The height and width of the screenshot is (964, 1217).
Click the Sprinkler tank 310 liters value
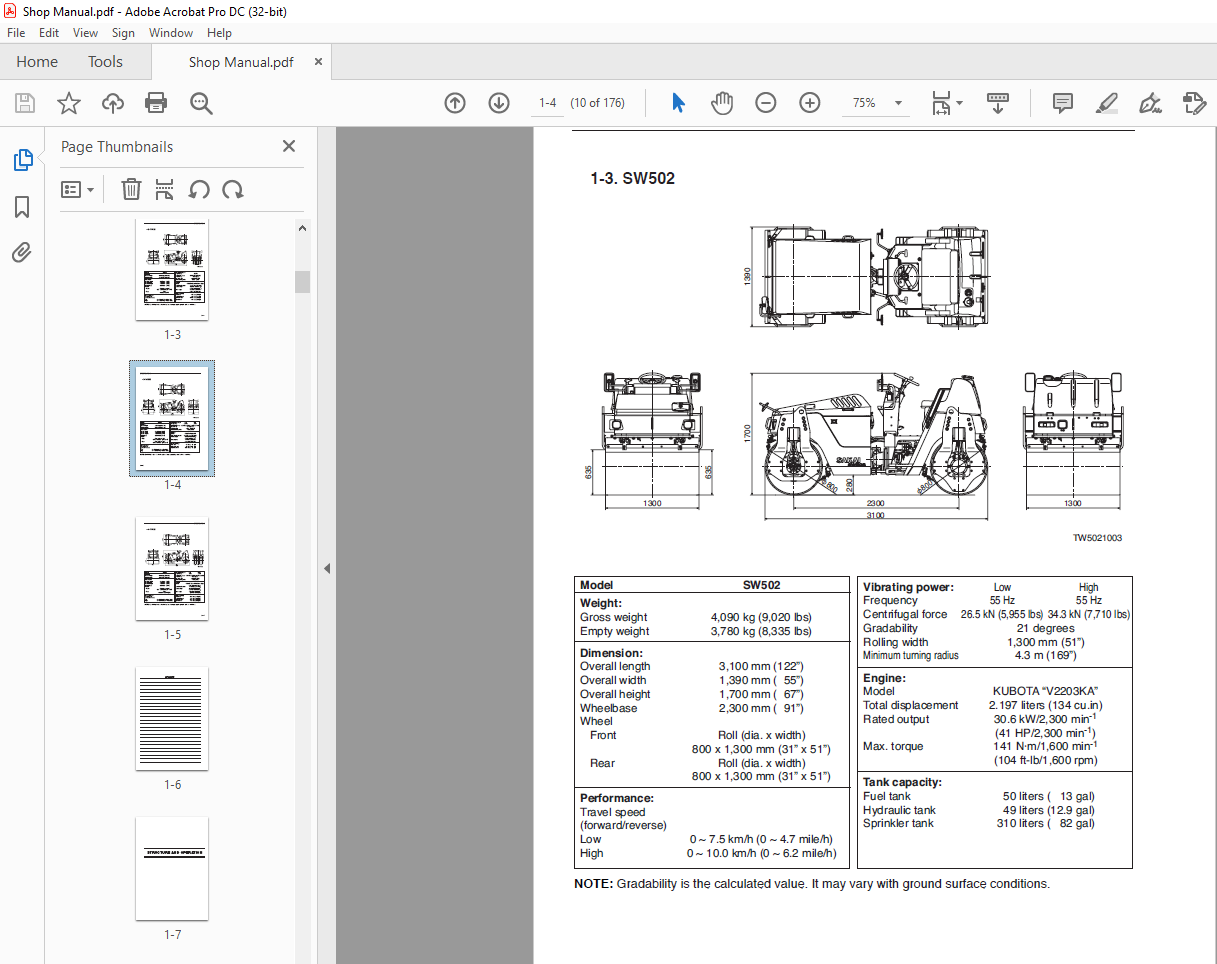[x=1046, y=824]
